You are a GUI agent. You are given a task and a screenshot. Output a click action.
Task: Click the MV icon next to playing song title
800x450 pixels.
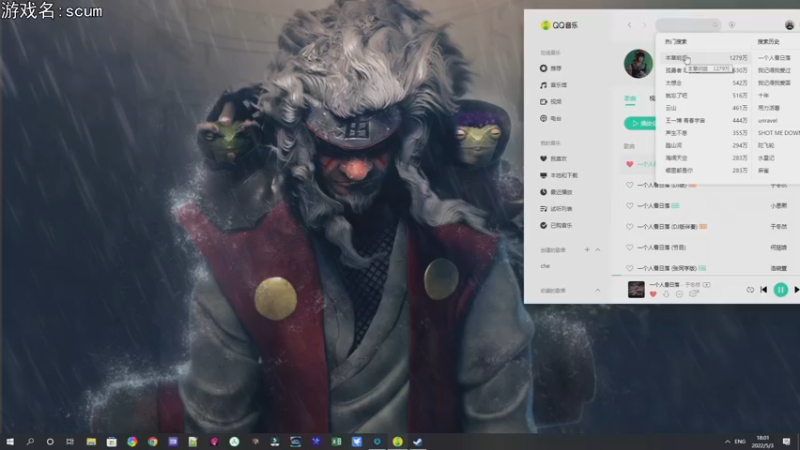coord(707,285)
